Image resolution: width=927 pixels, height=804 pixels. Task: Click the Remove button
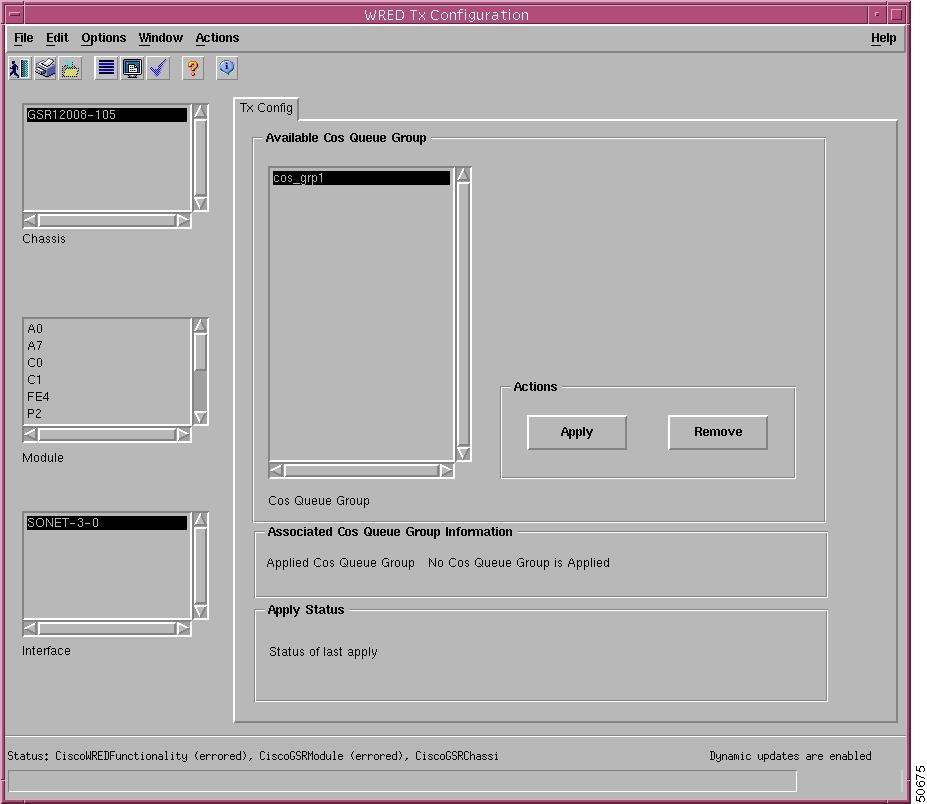[718, 432]
